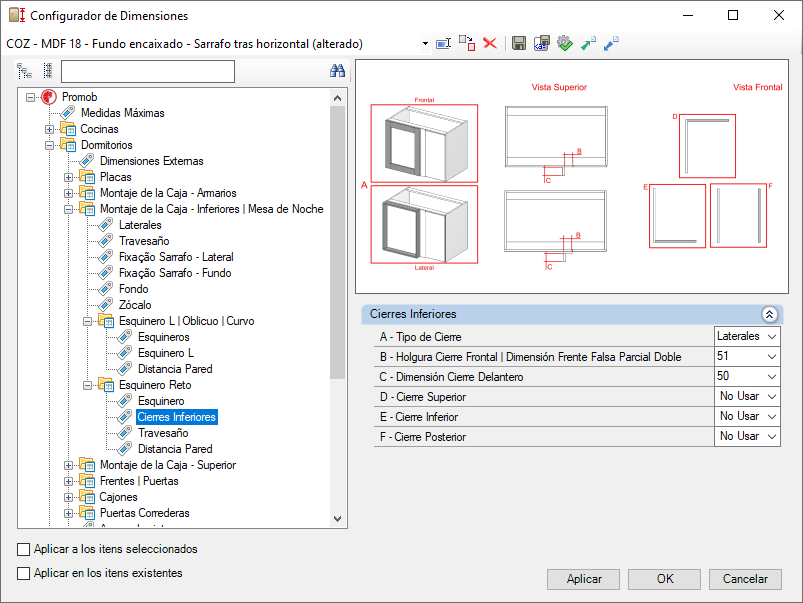The width and height of the screenshot is (803, 603).
Task: Enable Aplicar a los itens seleccionados checkbox
Action: coord(24,549)
